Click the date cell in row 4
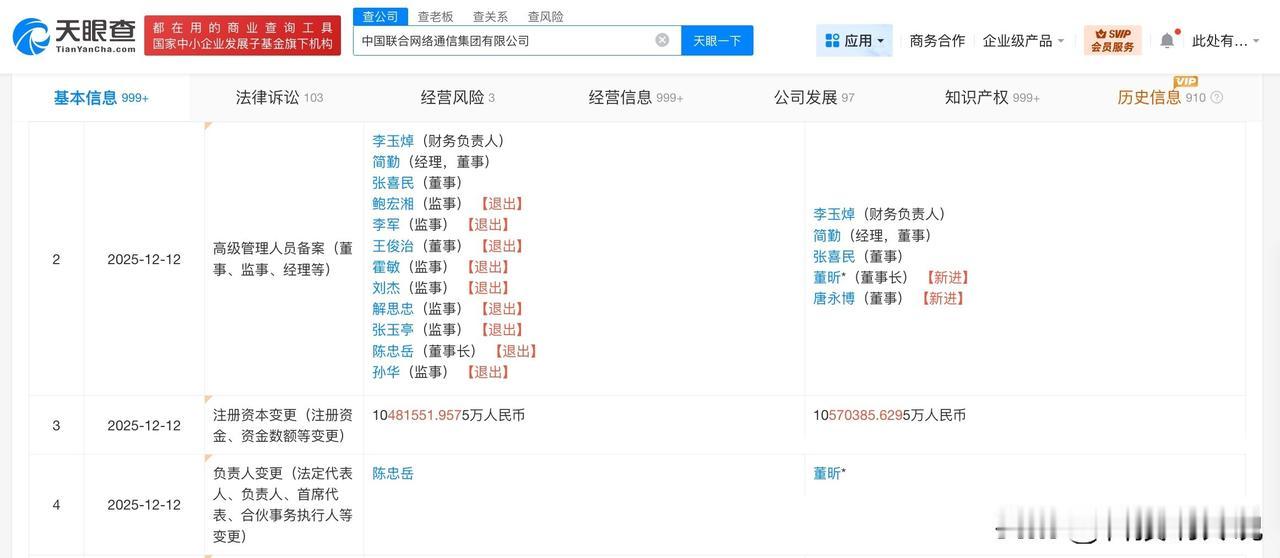 [x=144, y=505]
